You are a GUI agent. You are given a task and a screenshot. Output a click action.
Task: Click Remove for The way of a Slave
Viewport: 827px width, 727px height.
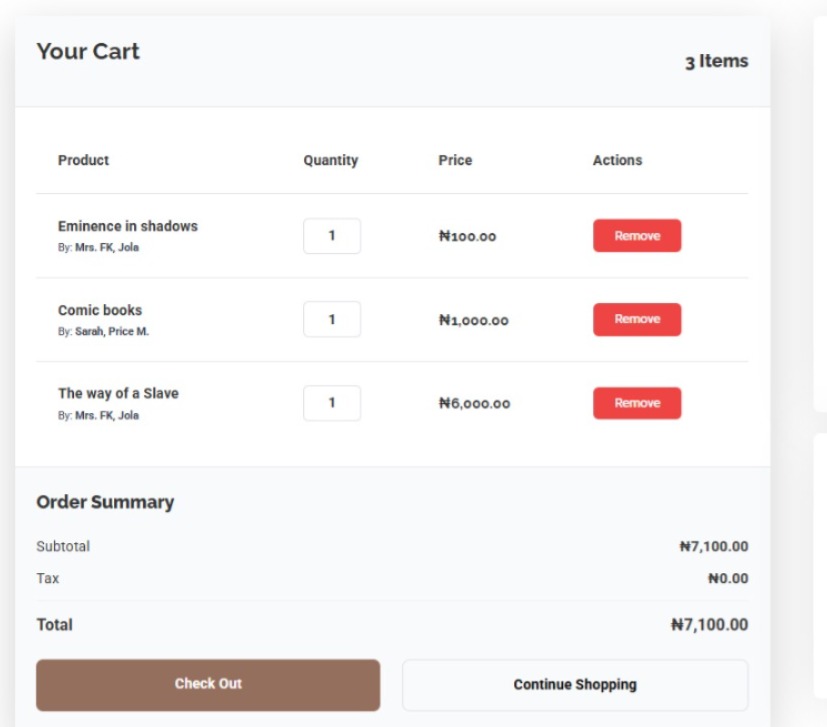coord(637,403)
